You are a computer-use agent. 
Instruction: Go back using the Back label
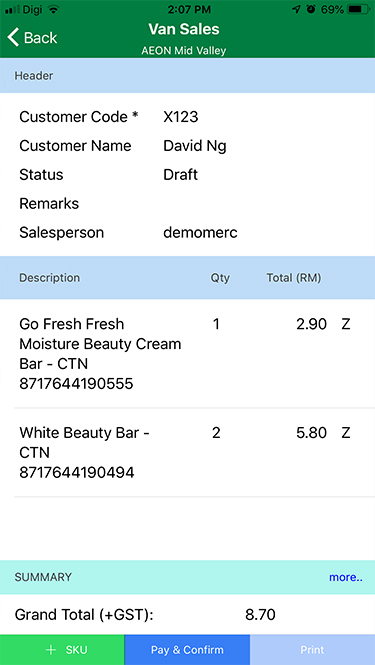click(40, 38)
